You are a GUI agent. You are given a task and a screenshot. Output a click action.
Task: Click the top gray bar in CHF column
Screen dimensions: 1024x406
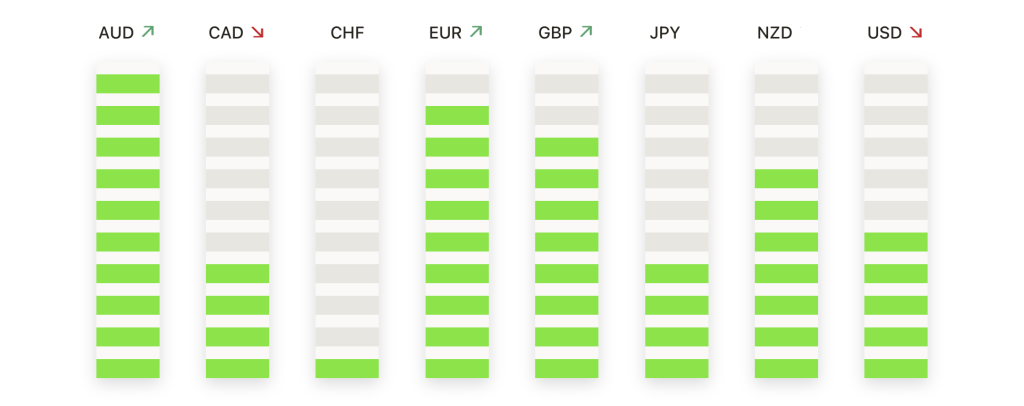347,84
